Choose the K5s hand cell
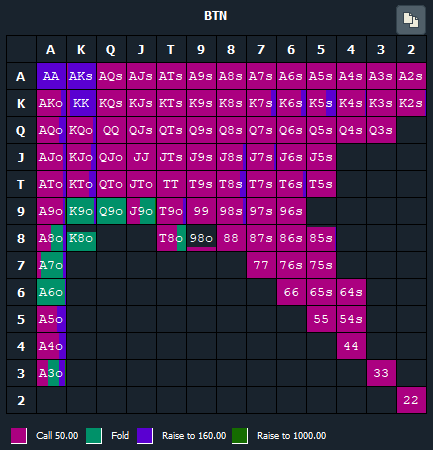Image resolution: width=433 pixels, height=450 pixels. (321, 103)
